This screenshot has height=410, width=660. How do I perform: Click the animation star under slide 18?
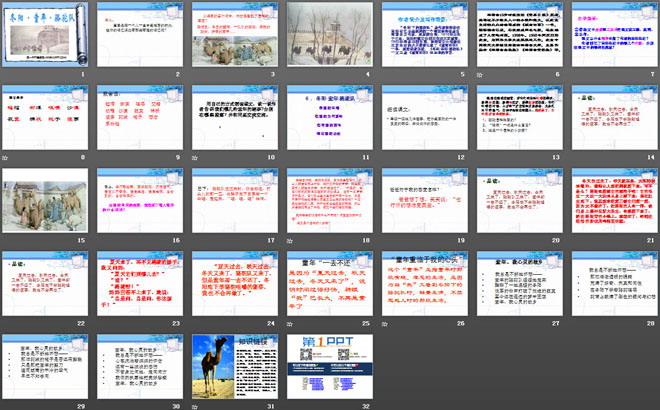point(290,241)
